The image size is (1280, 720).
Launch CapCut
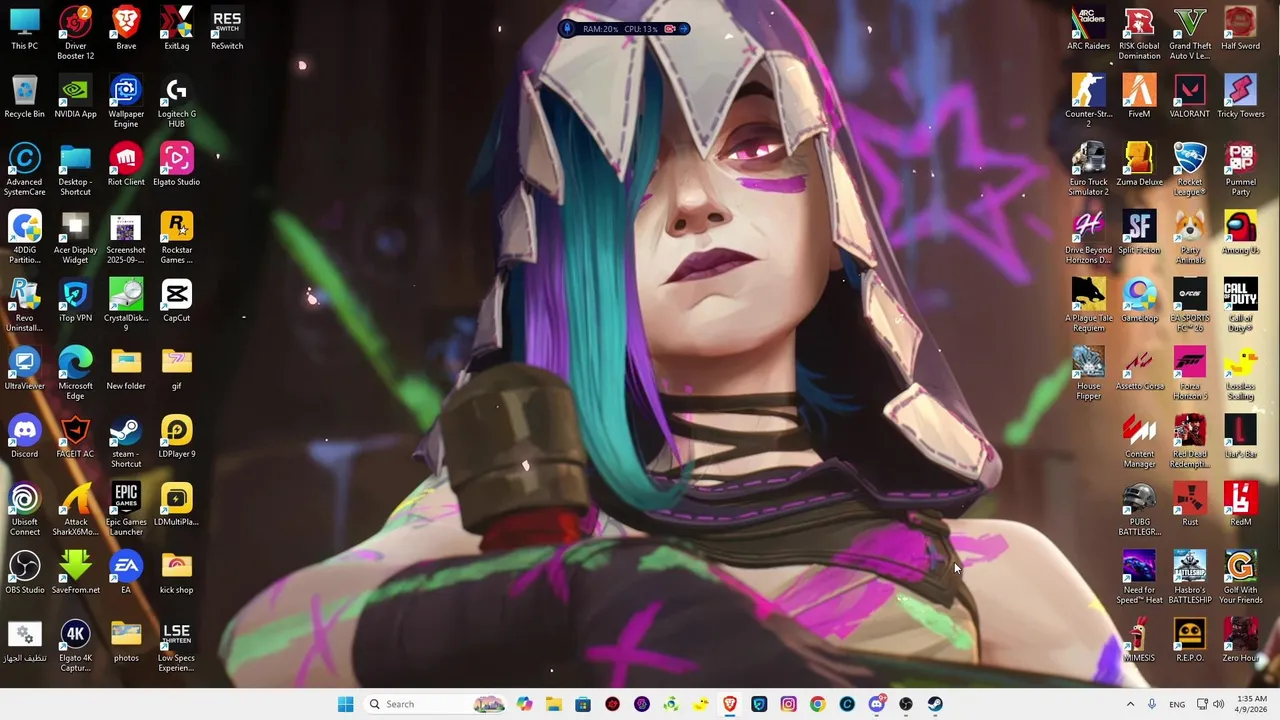[177, 301]
